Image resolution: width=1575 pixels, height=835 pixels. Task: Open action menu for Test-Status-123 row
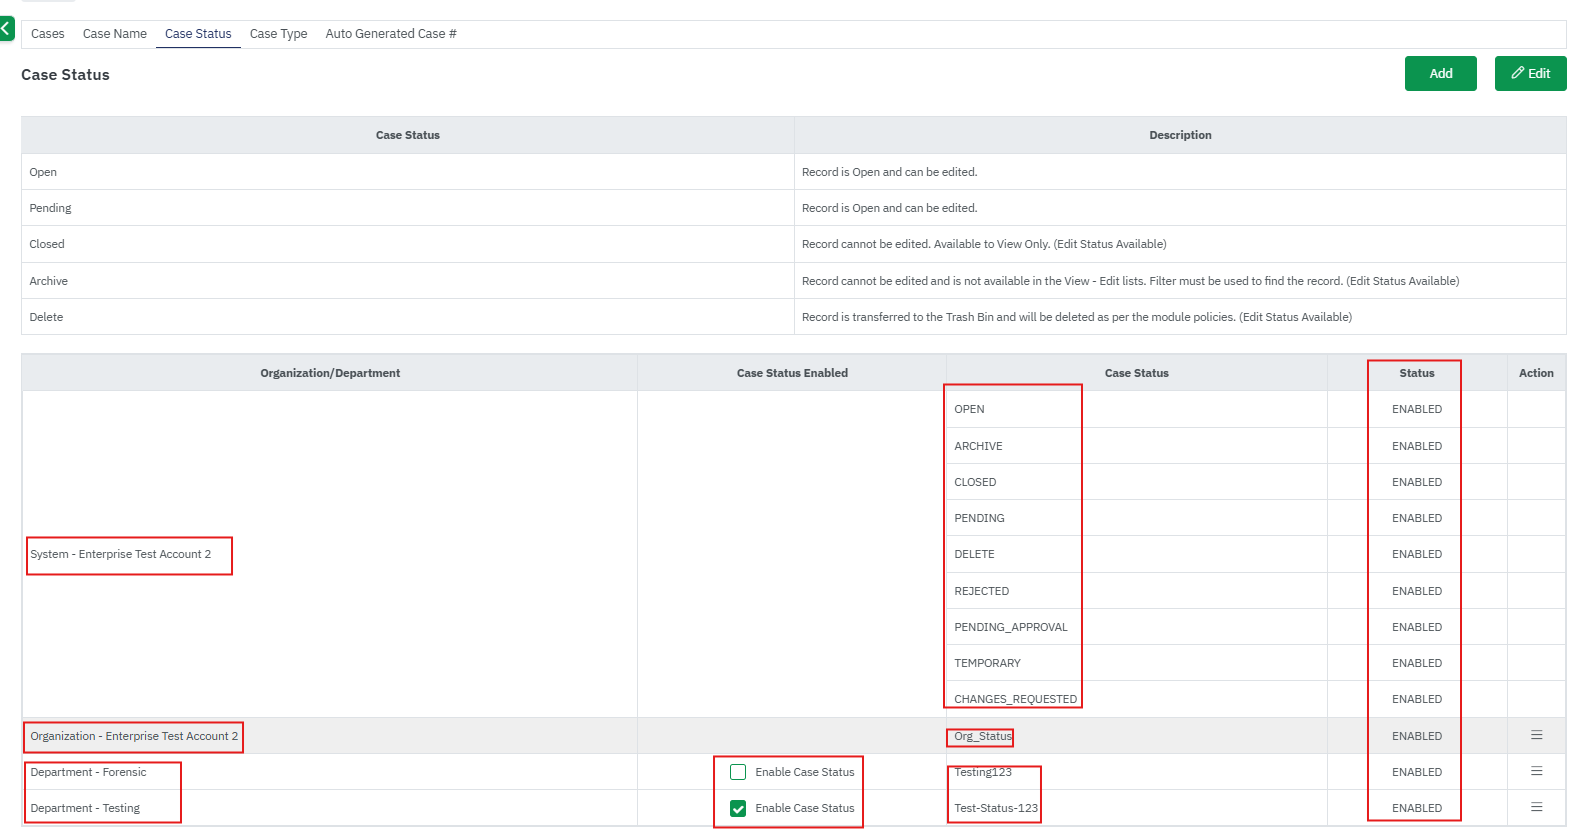tap(1536, 807)
